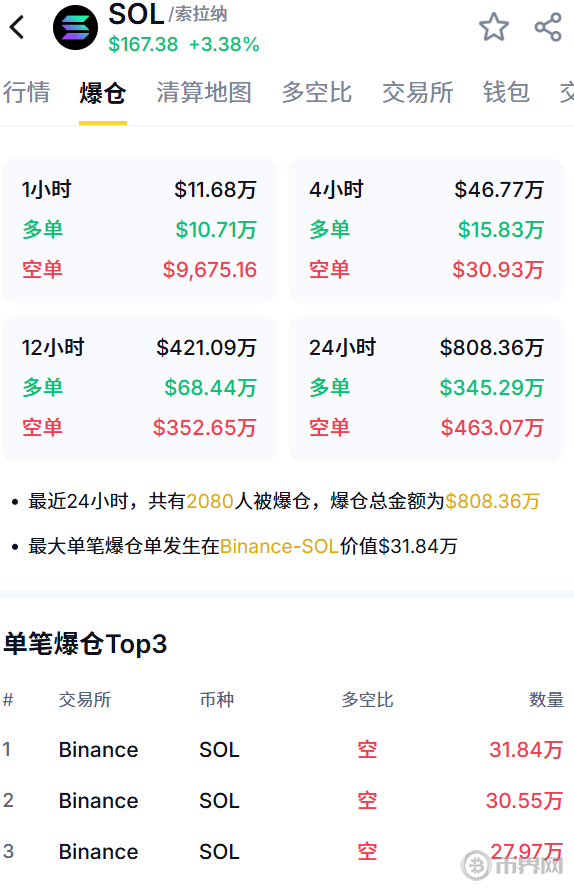Switch to the 行情 tab

27,92
